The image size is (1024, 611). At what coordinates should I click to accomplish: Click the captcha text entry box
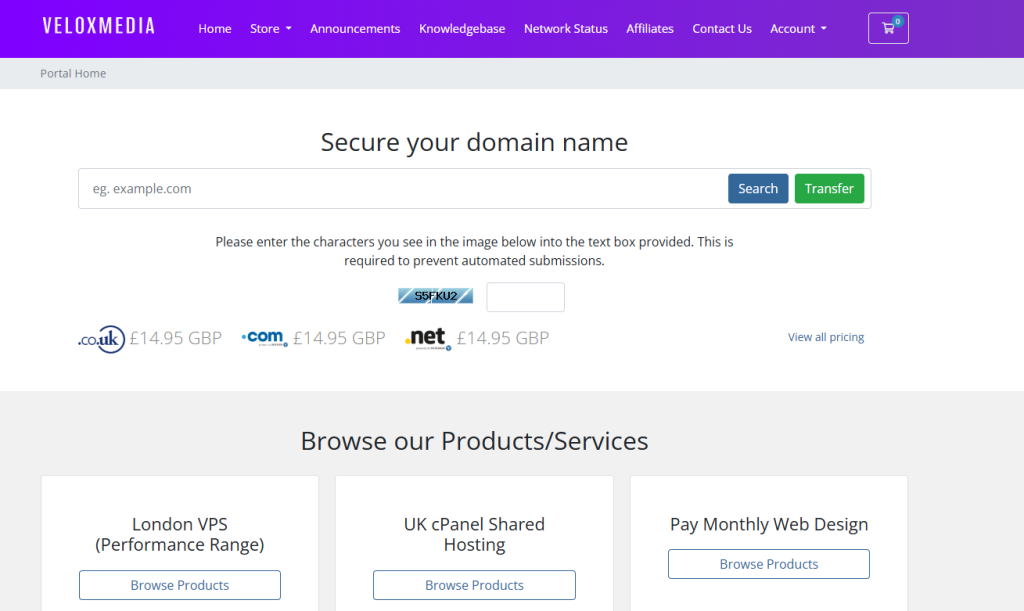point(525,297)
